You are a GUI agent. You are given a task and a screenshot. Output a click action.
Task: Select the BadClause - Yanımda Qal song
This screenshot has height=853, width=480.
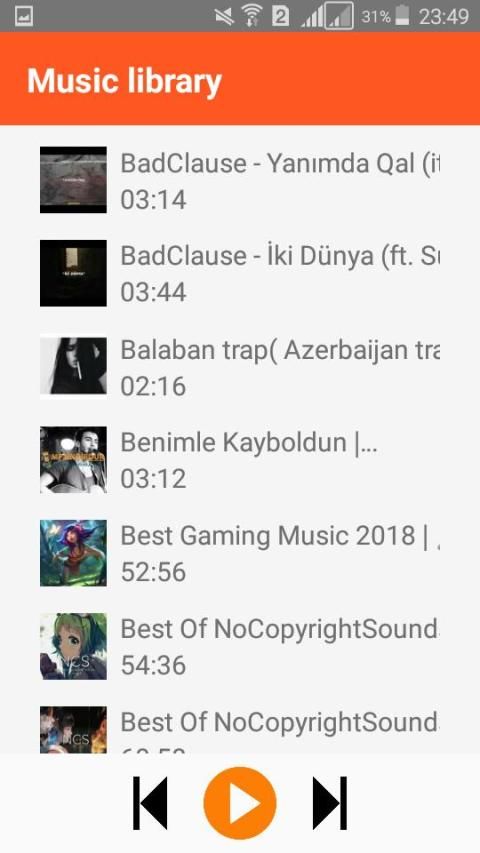[x=240, y=180]
